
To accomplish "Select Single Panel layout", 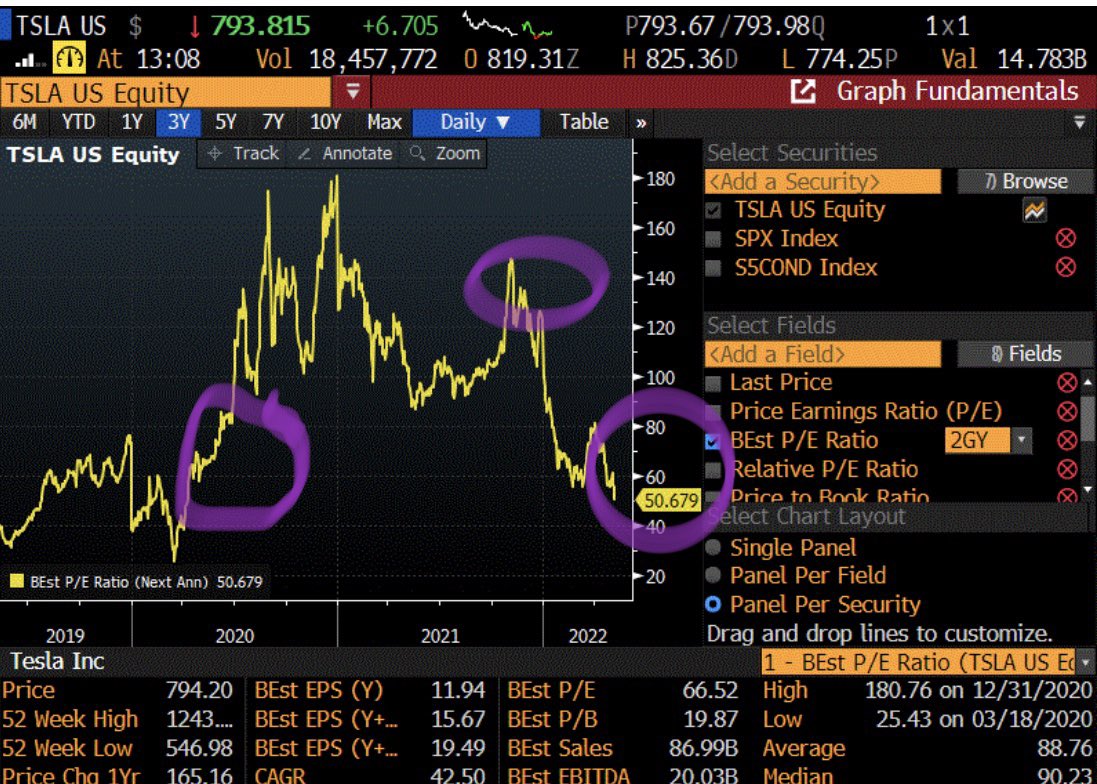I will click(713, 548).
